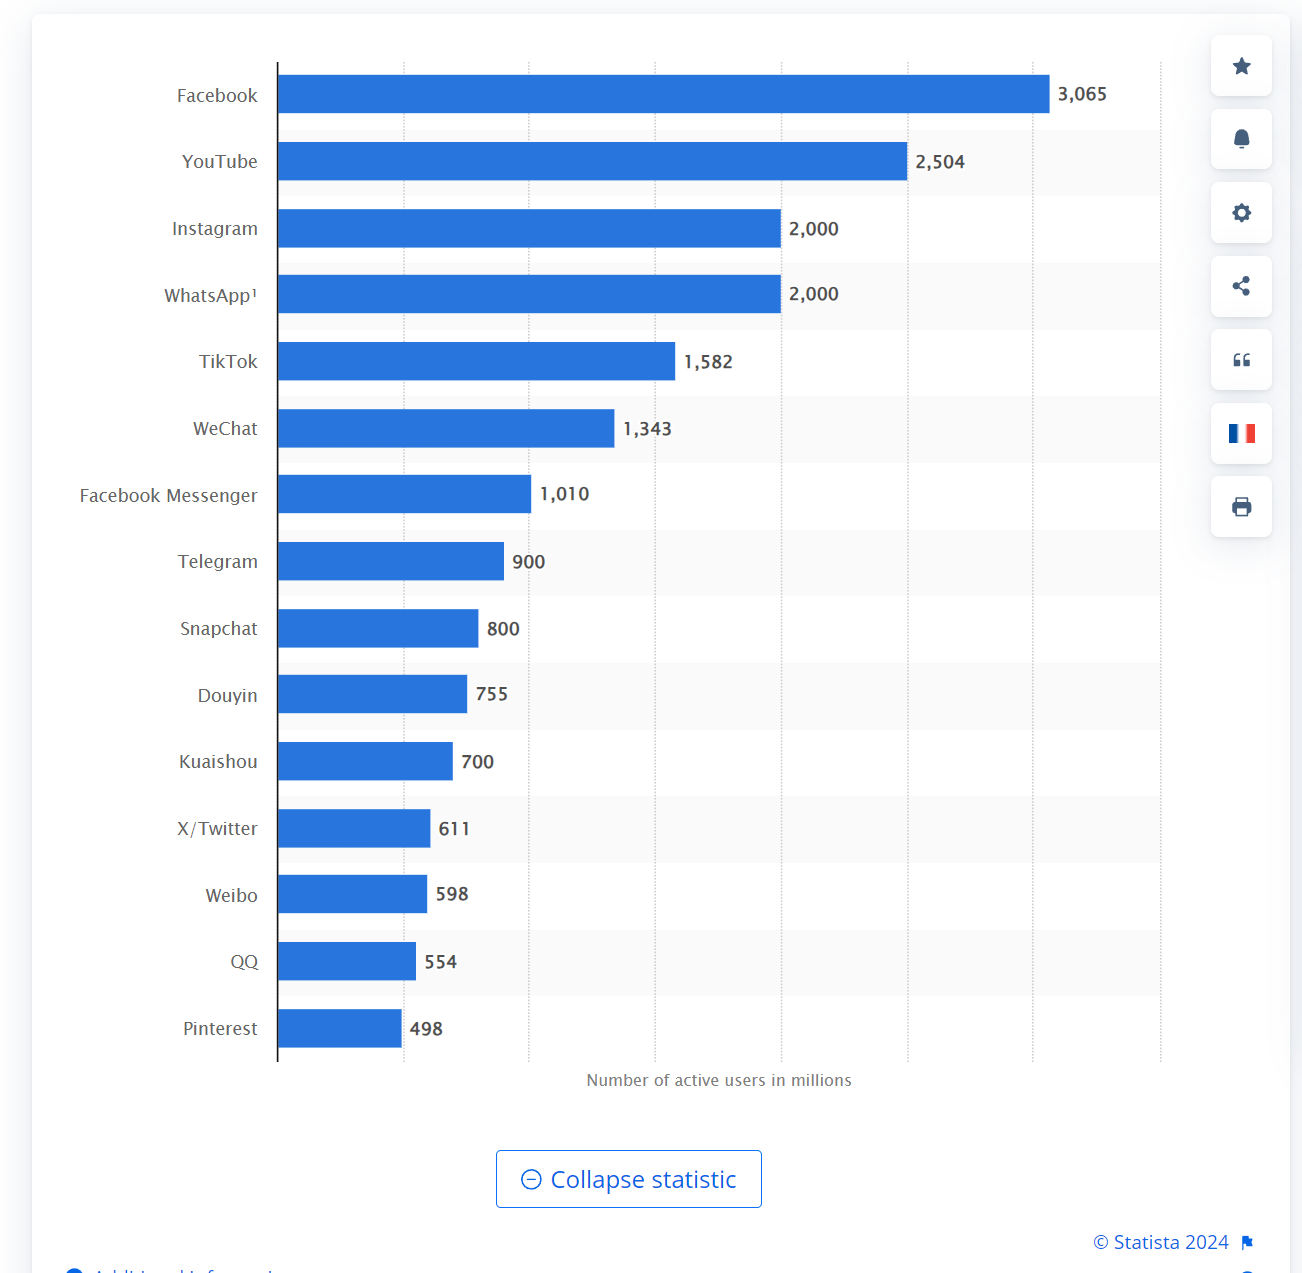Collapse the statistic chart

point(629,1179)
